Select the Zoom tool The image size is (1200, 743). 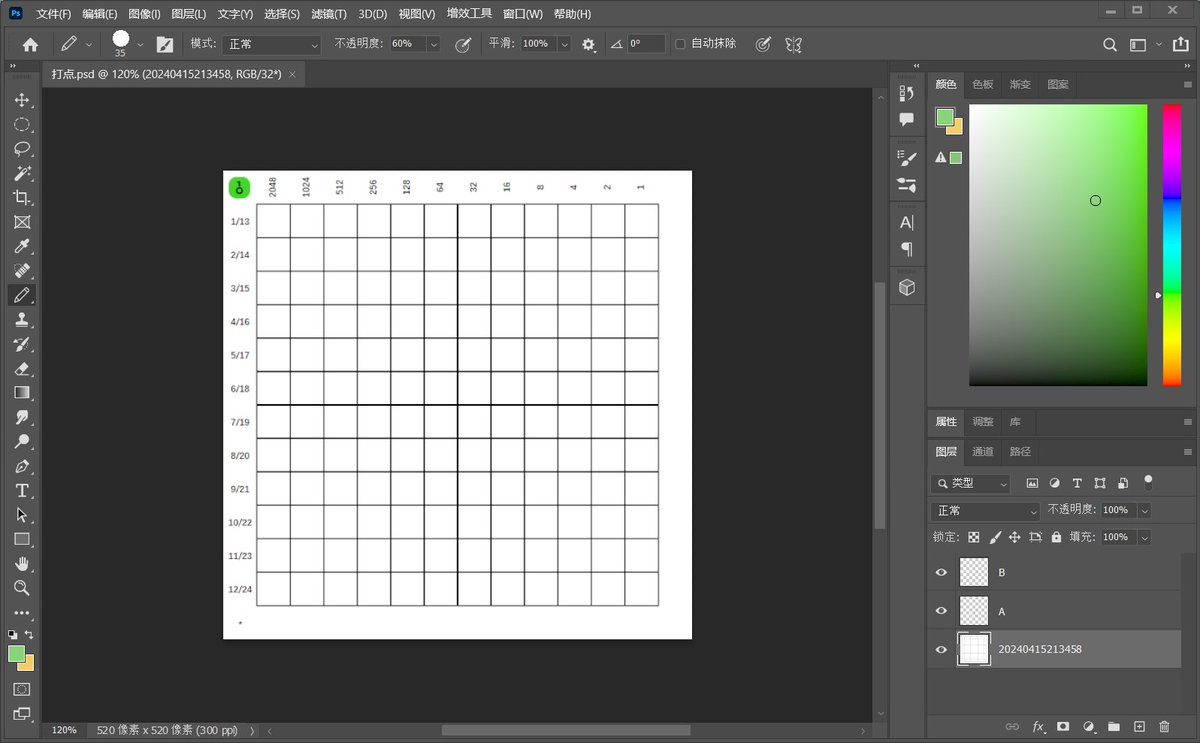(x=21, y=588)
